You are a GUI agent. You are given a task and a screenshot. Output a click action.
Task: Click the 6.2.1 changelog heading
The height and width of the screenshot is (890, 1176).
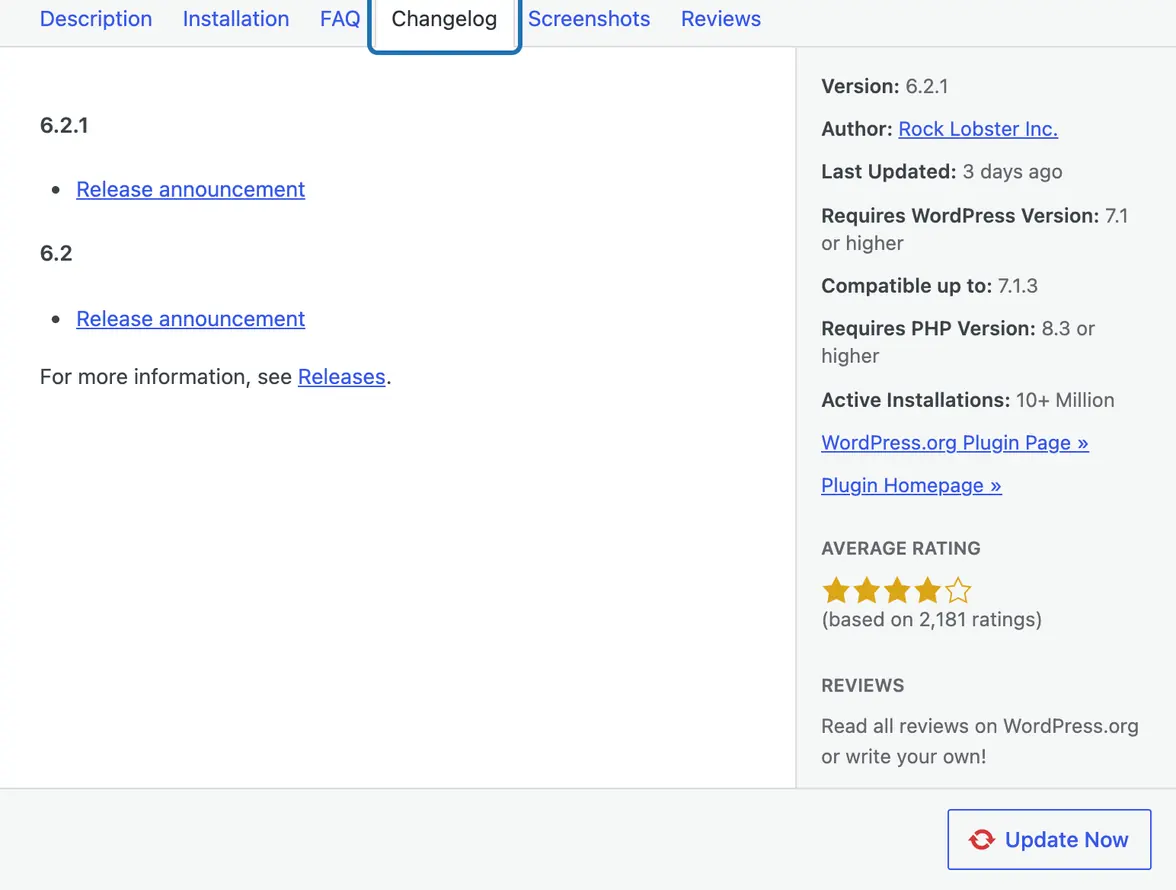(x=64, y=125)
